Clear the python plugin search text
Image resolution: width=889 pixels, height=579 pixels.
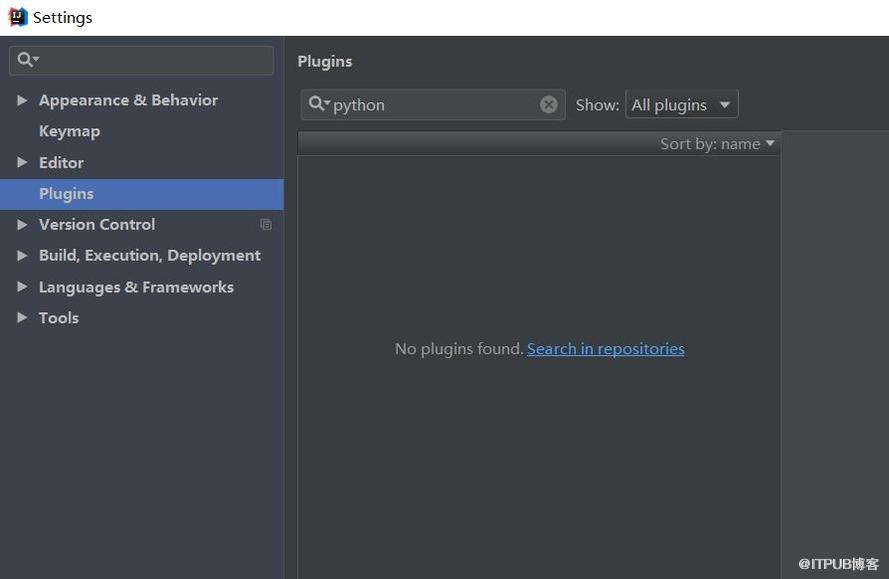(548, 104)
